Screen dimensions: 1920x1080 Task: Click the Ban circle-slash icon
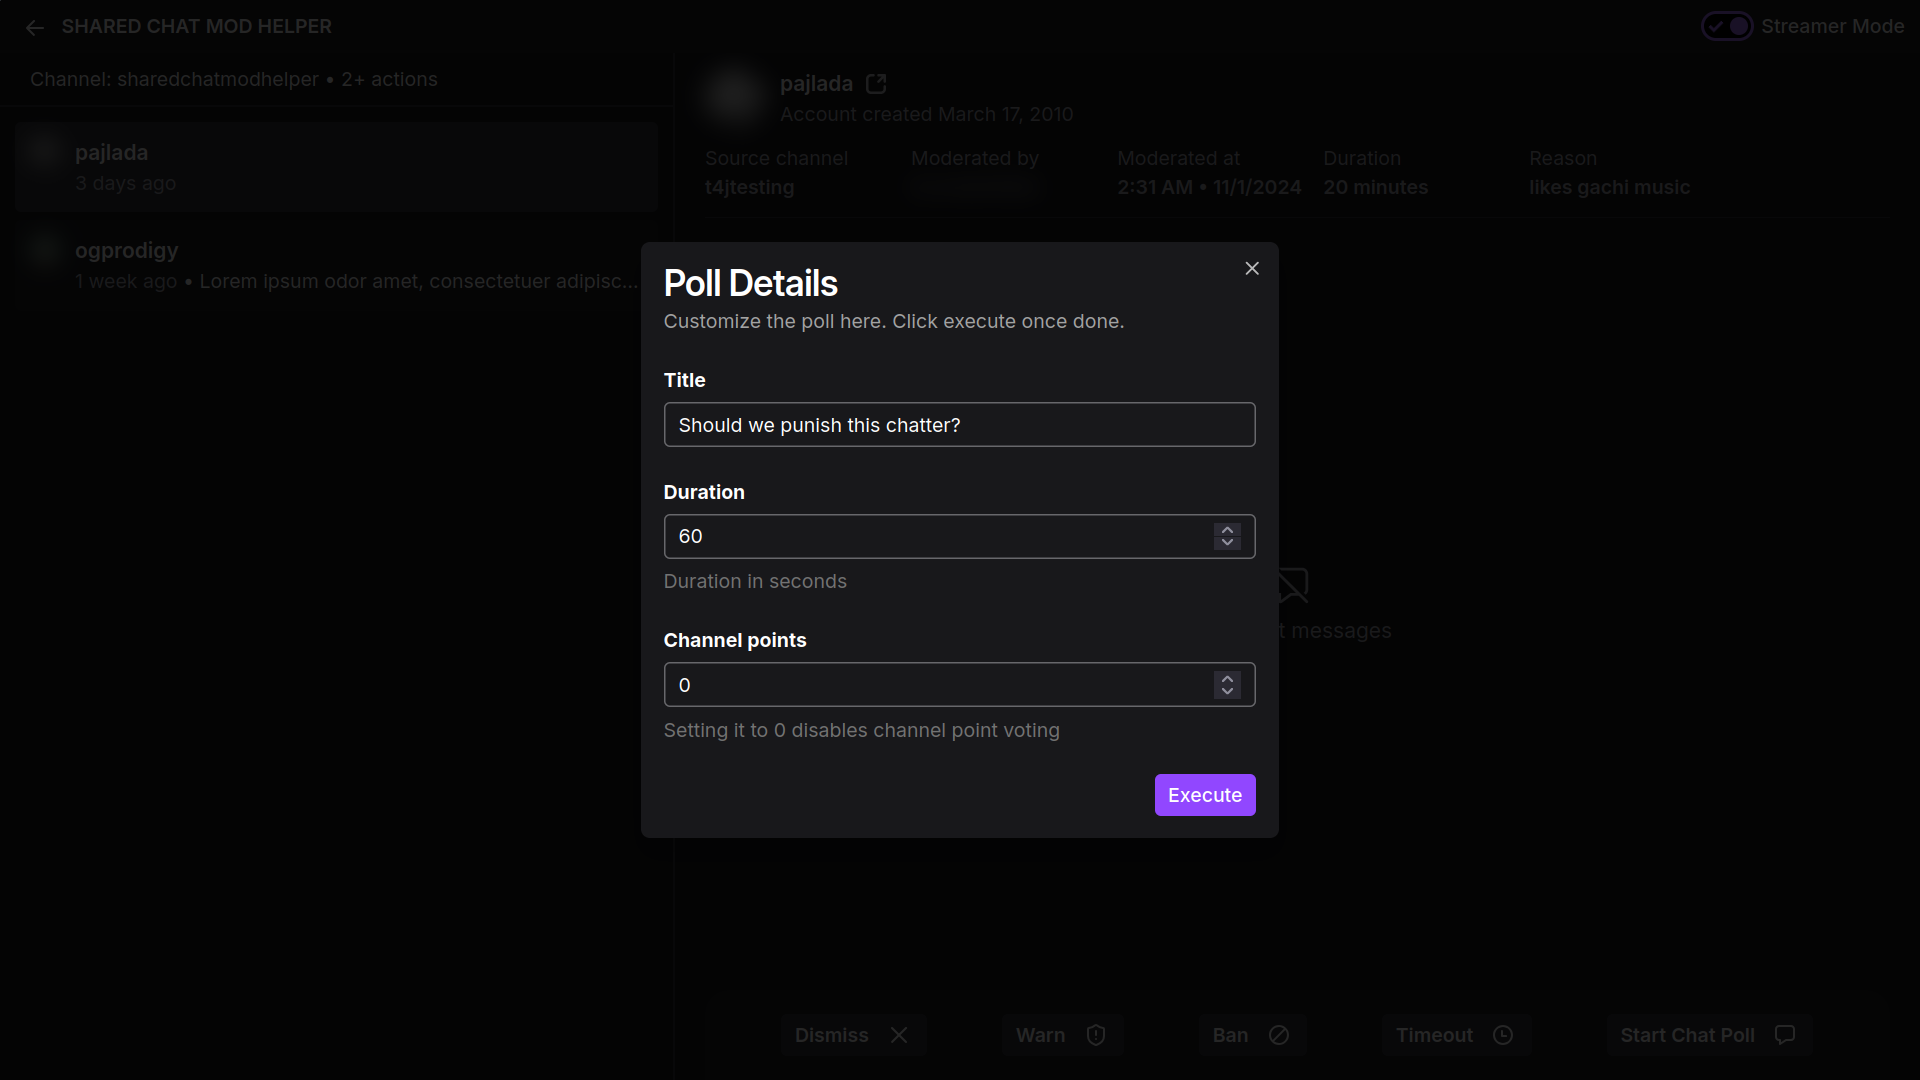(x=1279, y=1035)
